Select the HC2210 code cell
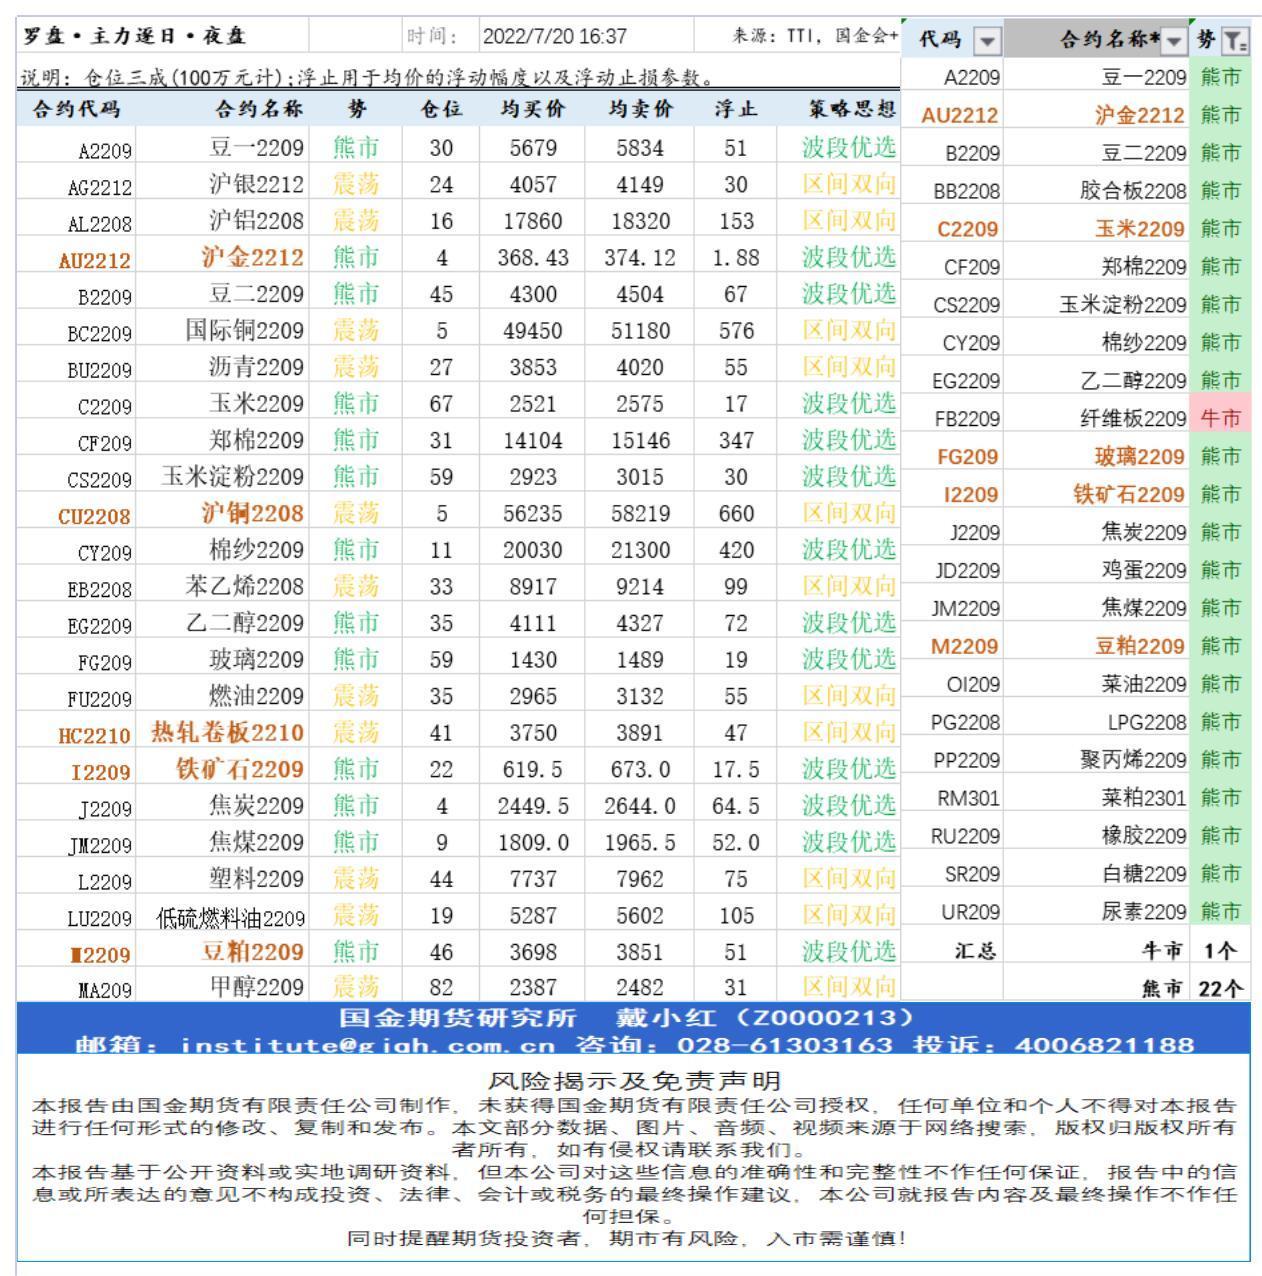1262x1276 pixels. click(x=76, y=734)
